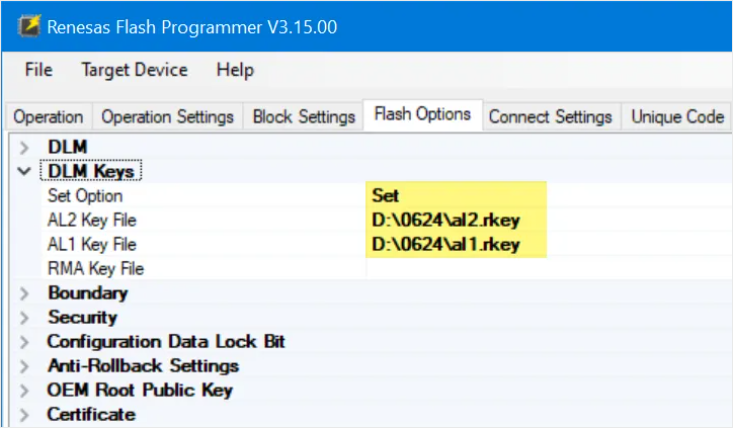Open the Block Settings tab
The width and height of the screenshot is (733, 428).
pyautogui.click(x=304, y=116)
